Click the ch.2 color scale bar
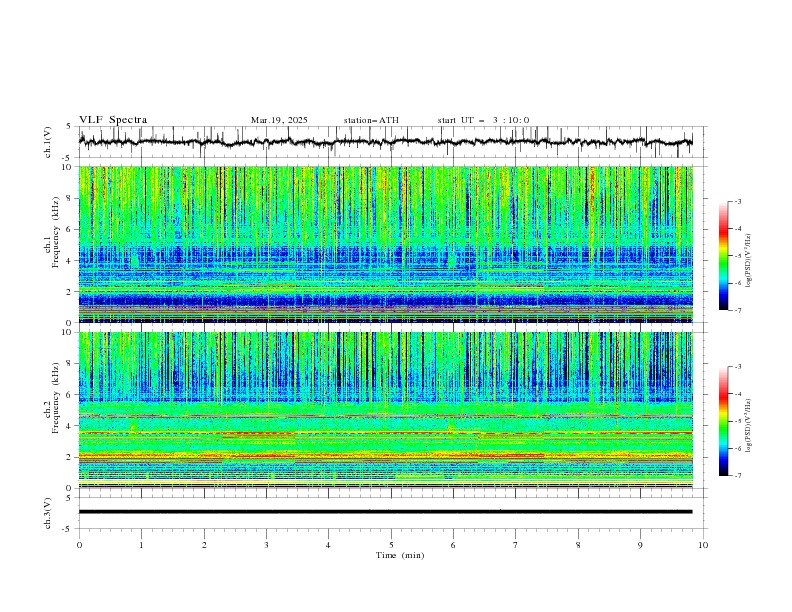Screen dimensions: 792x612 coord(723,421)
